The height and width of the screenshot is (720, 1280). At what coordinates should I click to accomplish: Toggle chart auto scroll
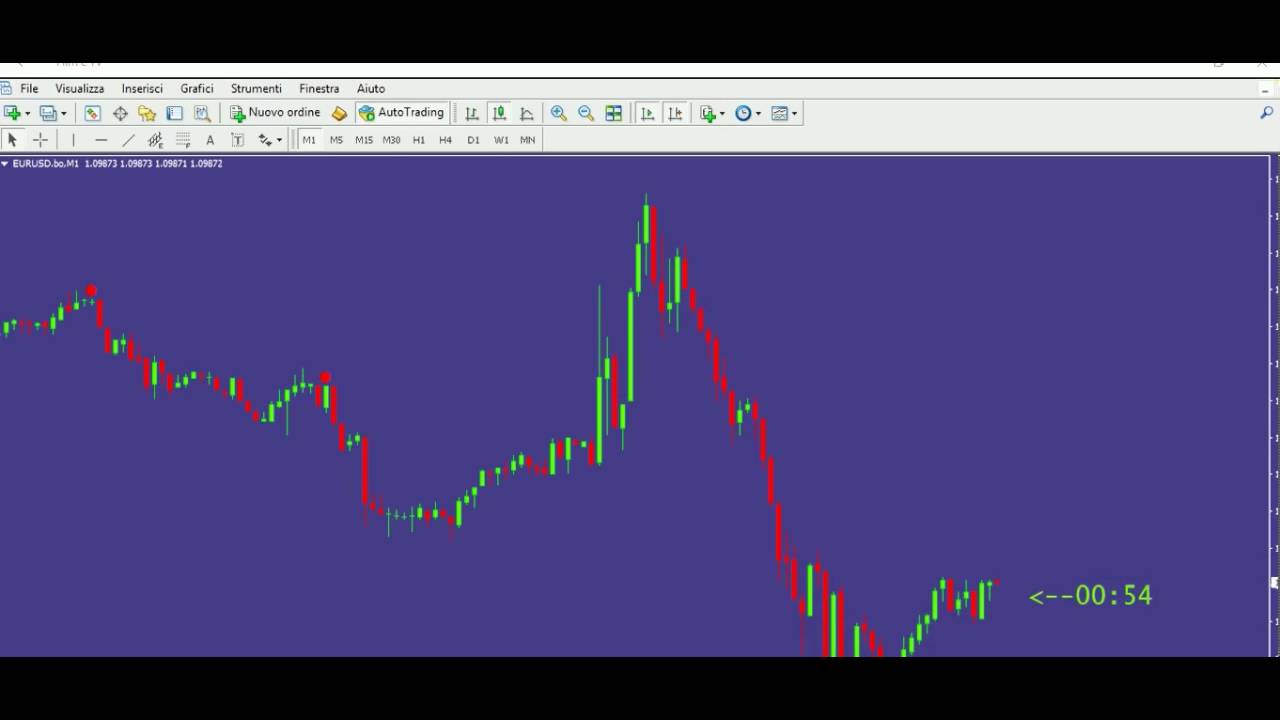tap(647, 114)
